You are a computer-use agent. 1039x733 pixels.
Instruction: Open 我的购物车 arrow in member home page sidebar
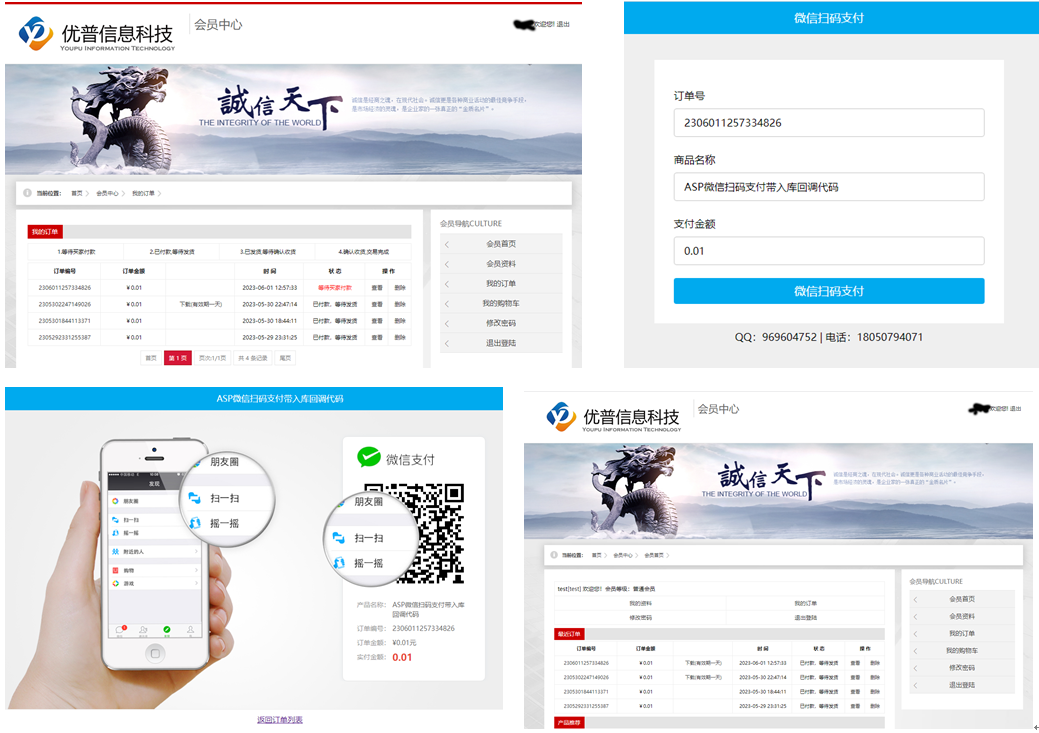[x=916, y=651]
